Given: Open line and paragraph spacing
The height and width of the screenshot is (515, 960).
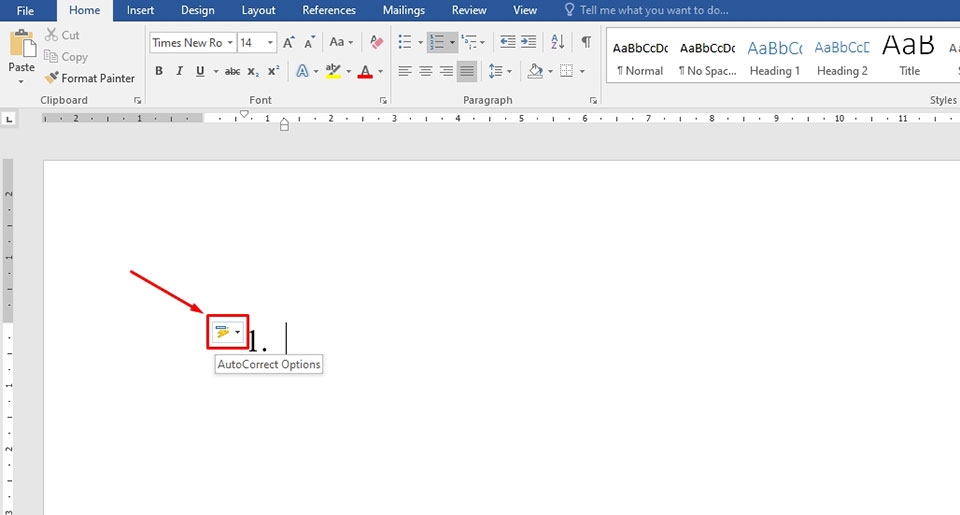Looking at the screenshot, I should [500, 71].
